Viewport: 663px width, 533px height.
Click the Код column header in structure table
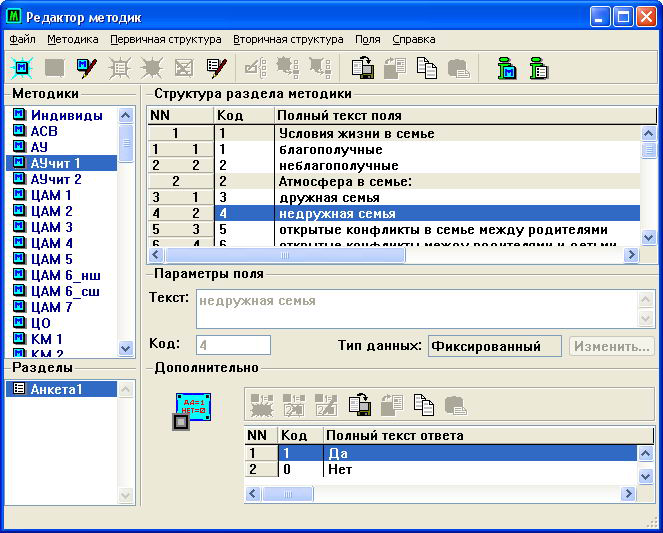[244, 115]
